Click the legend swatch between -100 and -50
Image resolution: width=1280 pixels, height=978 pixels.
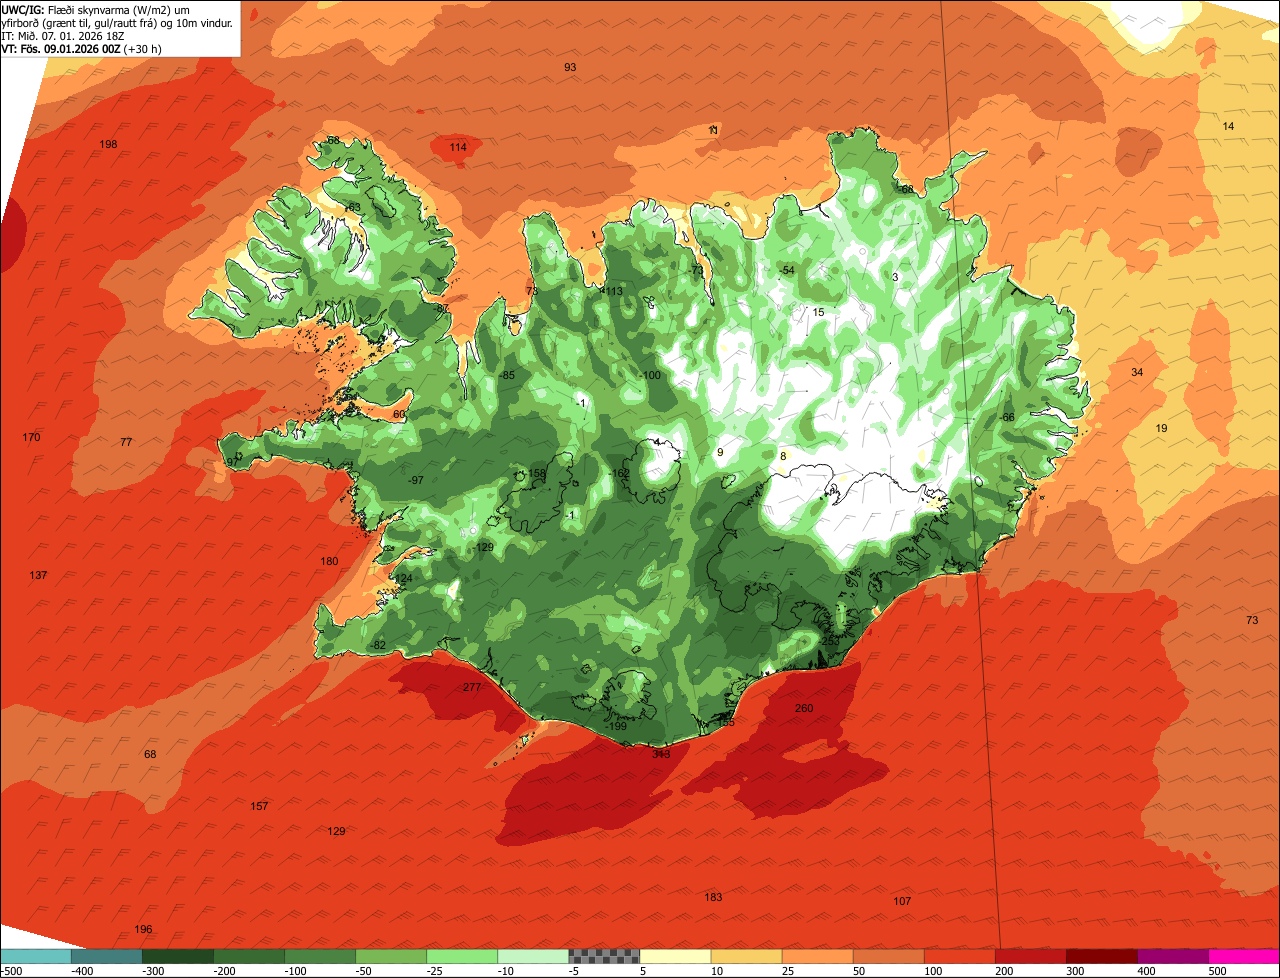(x=320, y=955)
